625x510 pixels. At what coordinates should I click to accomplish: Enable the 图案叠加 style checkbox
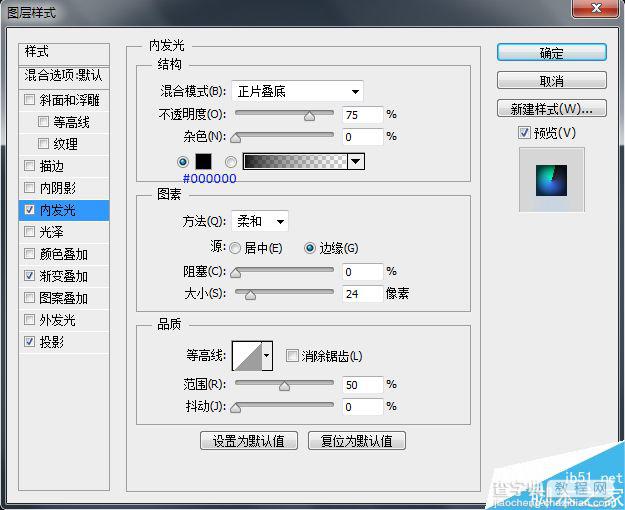(29, 297)
